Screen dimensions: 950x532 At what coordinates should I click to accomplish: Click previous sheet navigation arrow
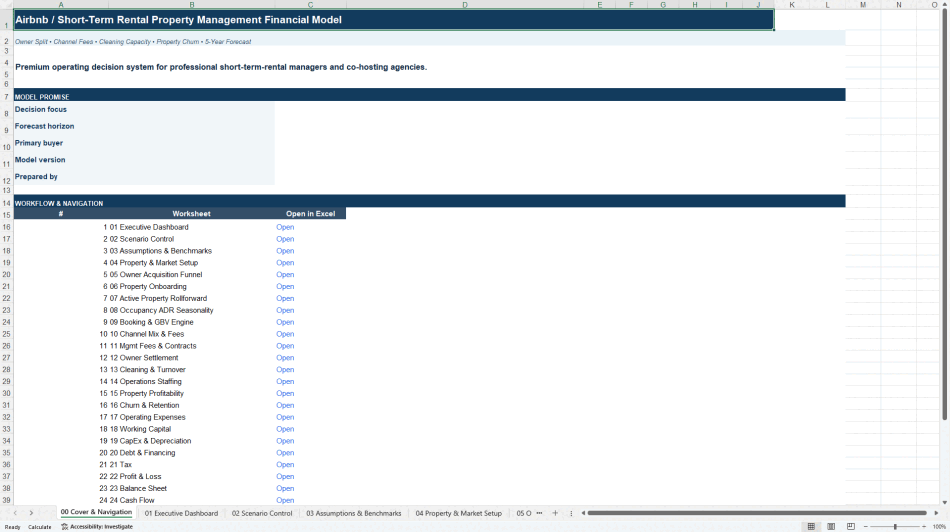point(15,513)
